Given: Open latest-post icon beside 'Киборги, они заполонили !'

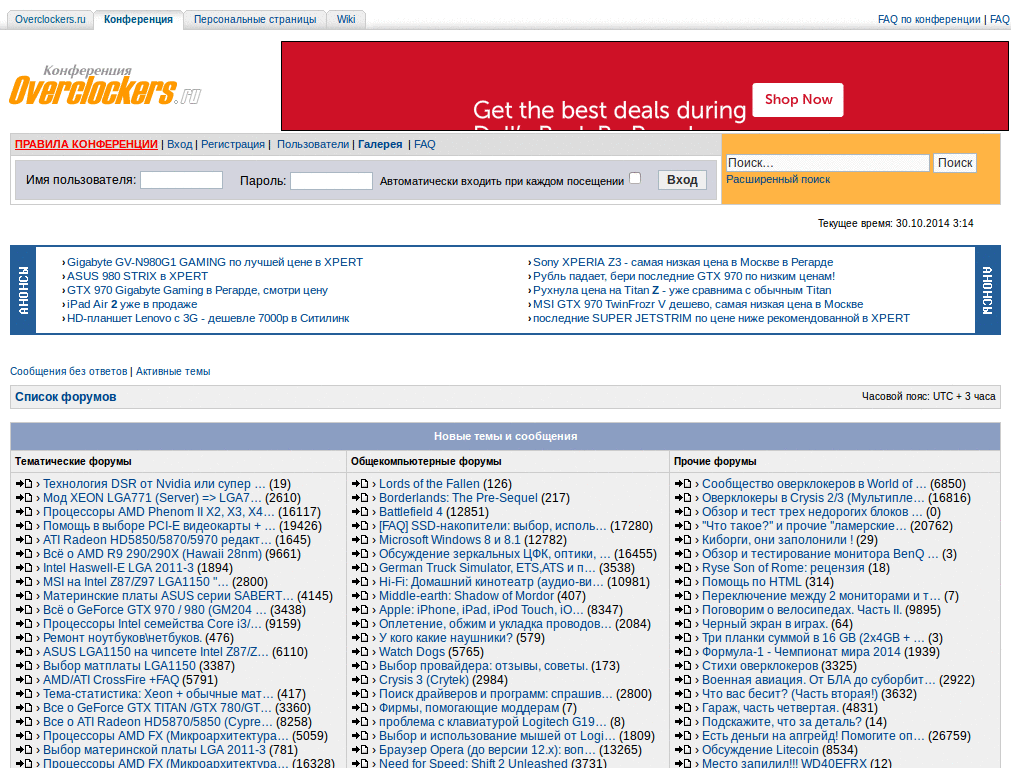Looking at the screenshot, I should [683, 540].
